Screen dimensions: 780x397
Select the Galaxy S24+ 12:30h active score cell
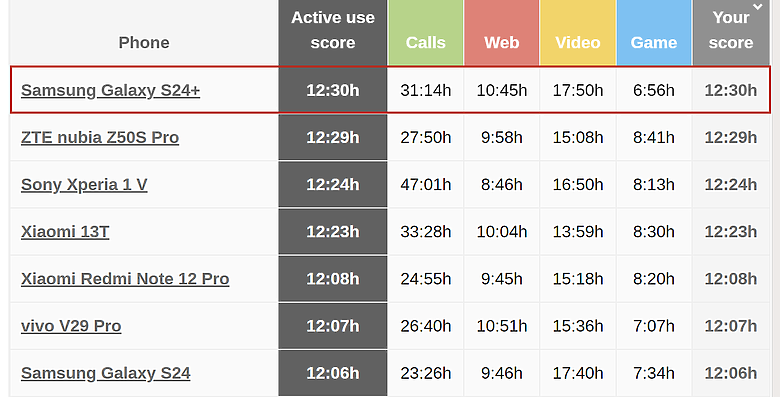click(x=333, y=90)
